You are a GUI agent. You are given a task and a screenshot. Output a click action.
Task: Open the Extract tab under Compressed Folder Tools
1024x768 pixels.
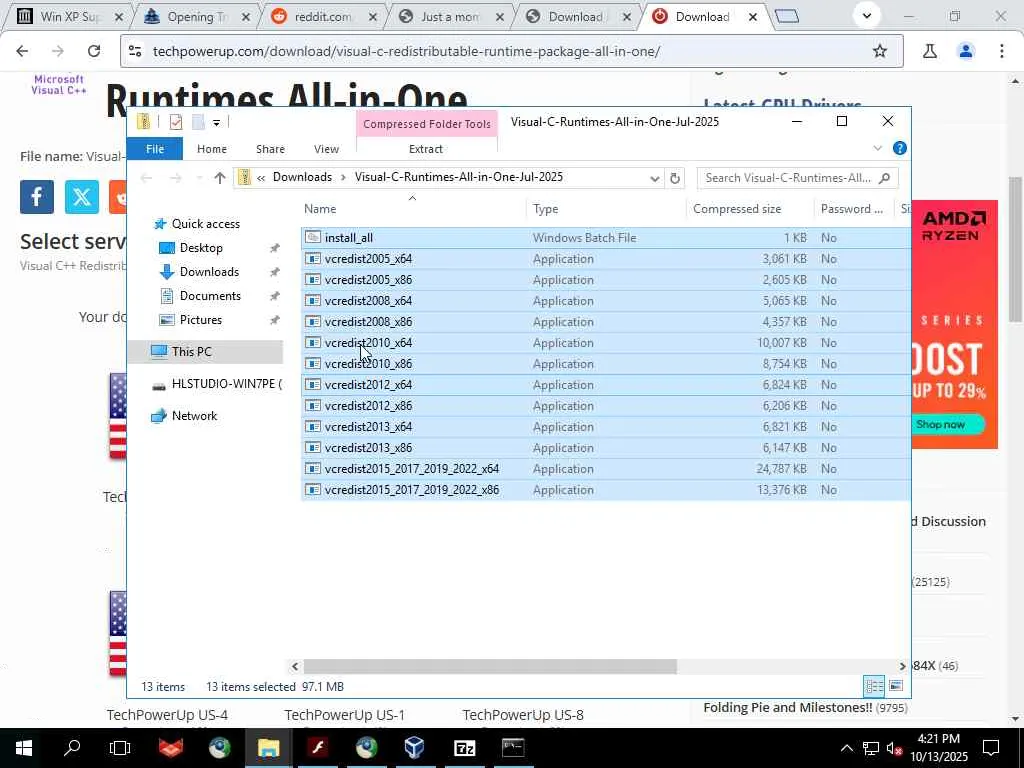point(426,149)
